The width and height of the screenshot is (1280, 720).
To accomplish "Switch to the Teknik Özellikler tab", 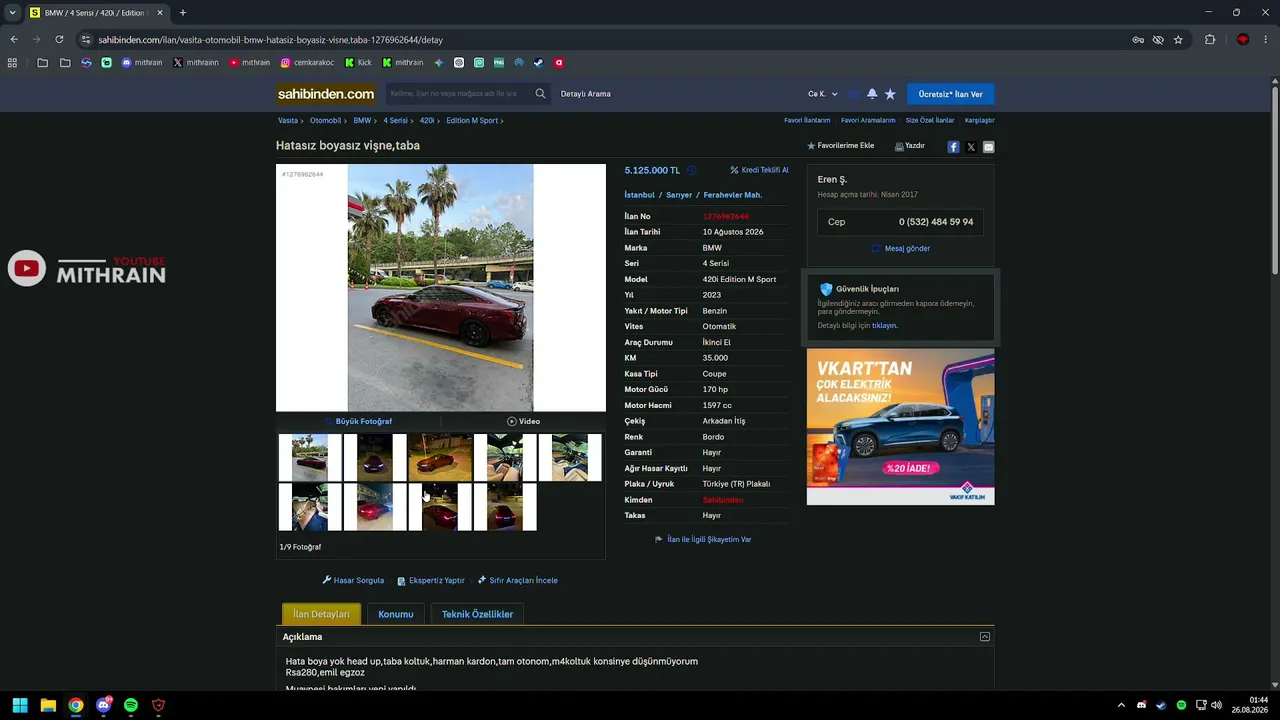I will coord(477,614).
